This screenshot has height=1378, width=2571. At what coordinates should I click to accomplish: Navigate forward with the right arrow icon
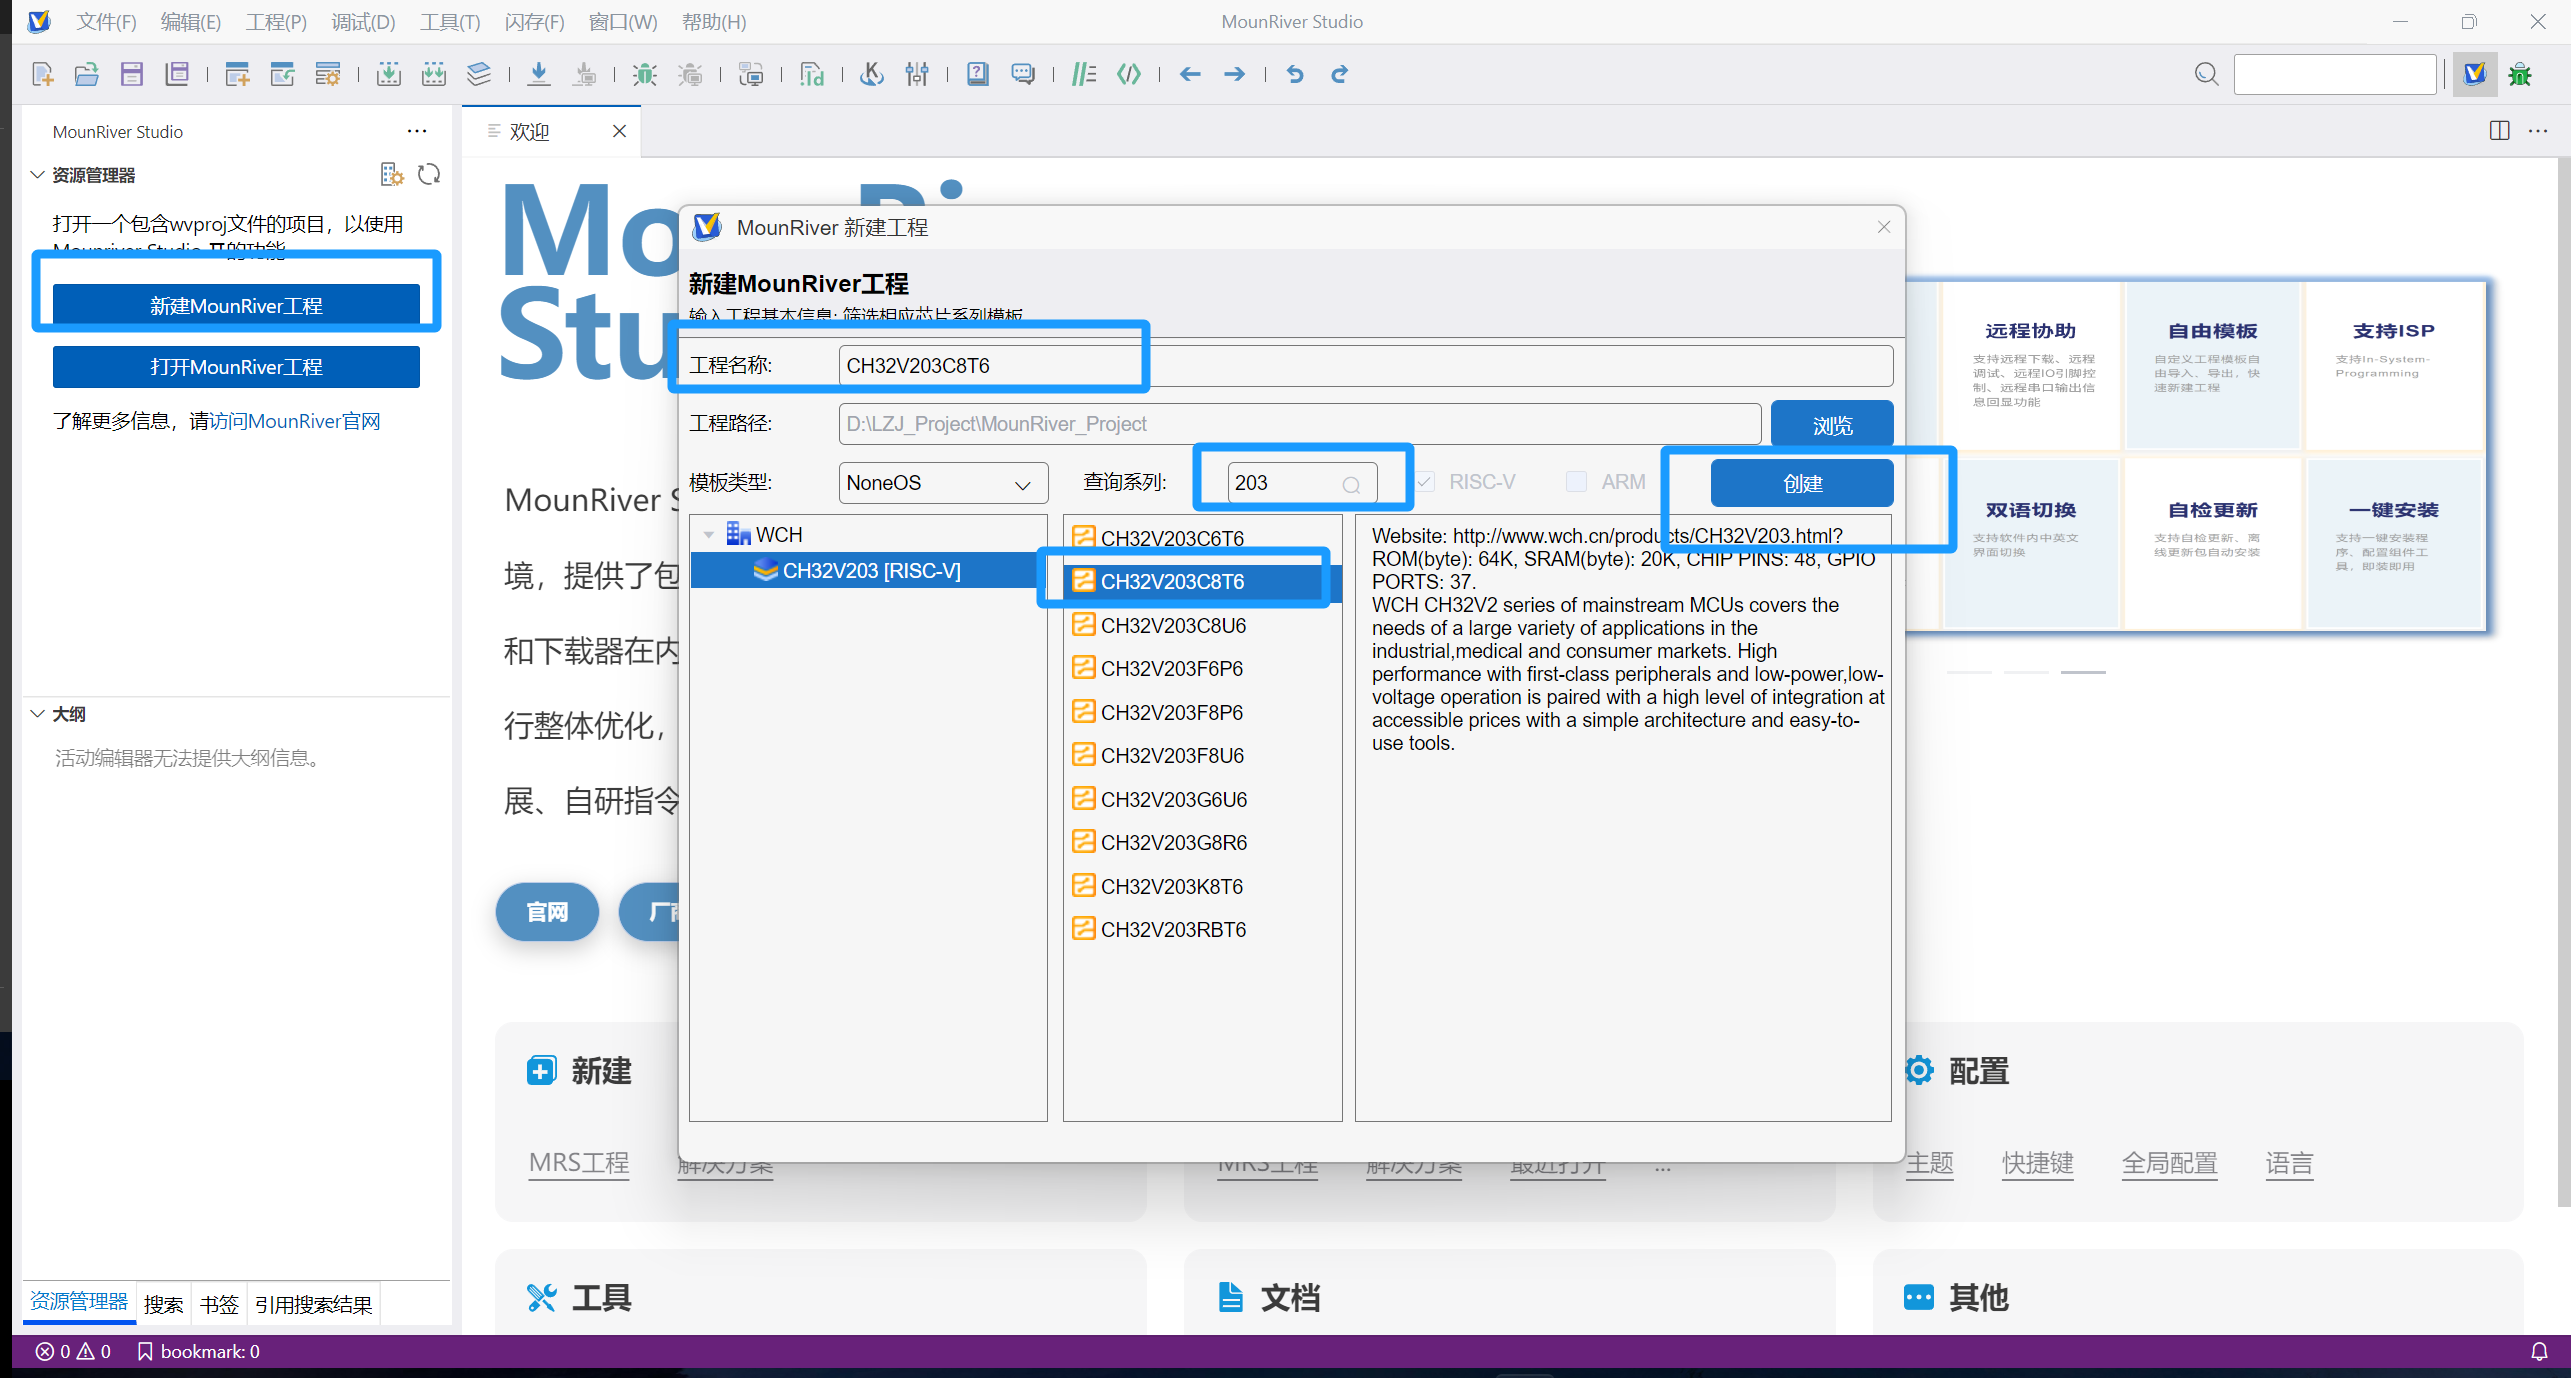(1235, 74)
